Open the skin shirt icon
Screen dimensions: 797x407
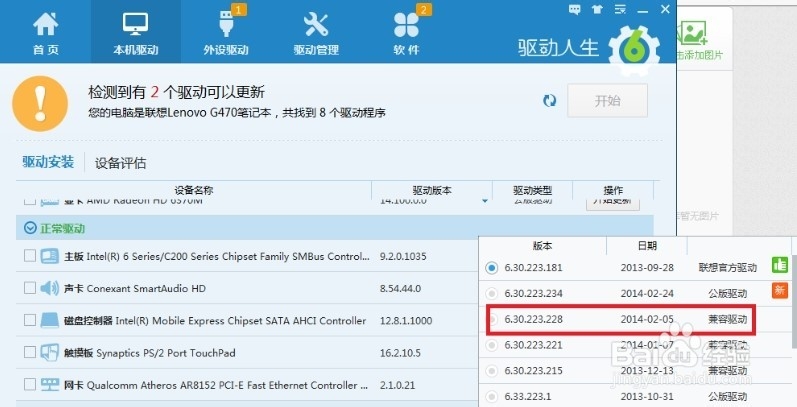(597, 9)
